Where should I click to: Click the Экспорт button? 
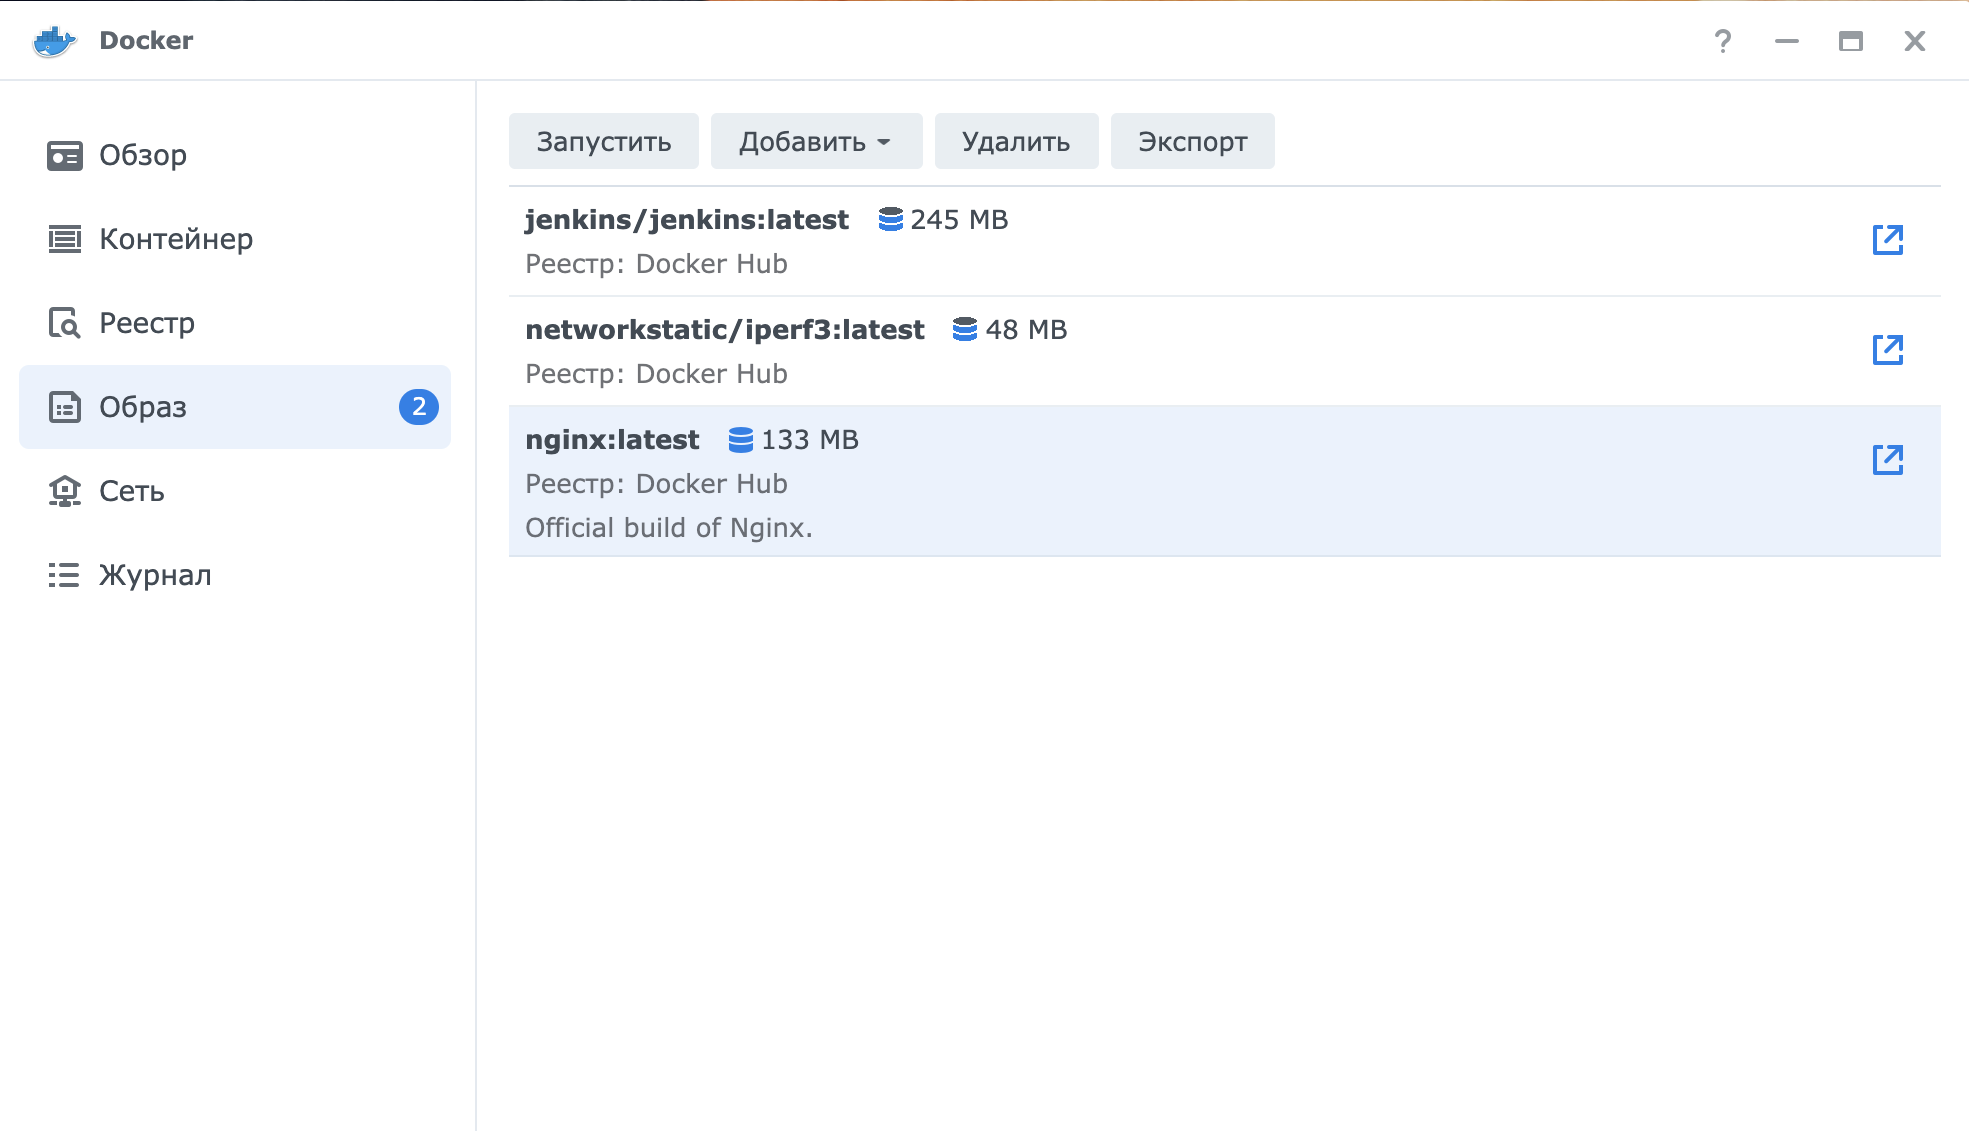pos(1192,141)
